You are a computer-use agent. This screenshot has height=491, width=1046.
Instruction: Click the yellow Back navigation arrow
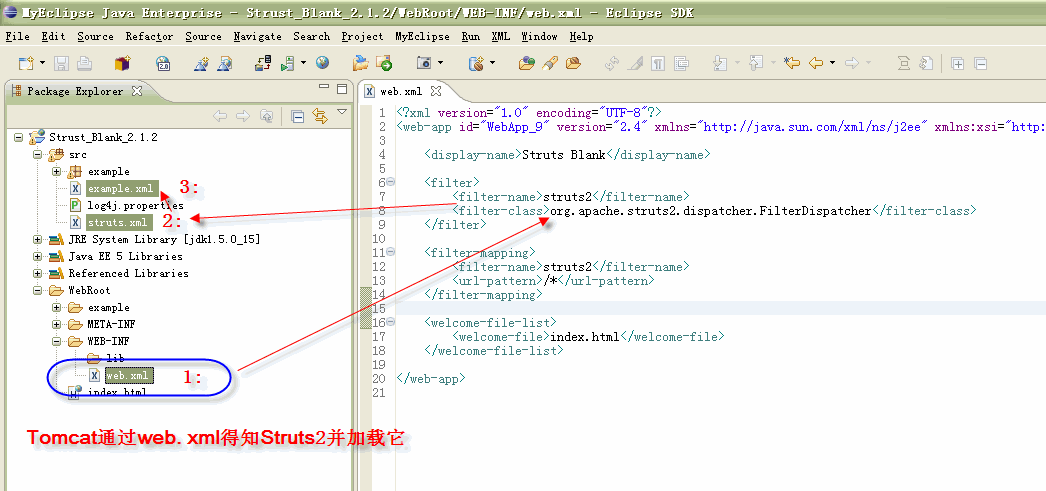click(816, 63)
